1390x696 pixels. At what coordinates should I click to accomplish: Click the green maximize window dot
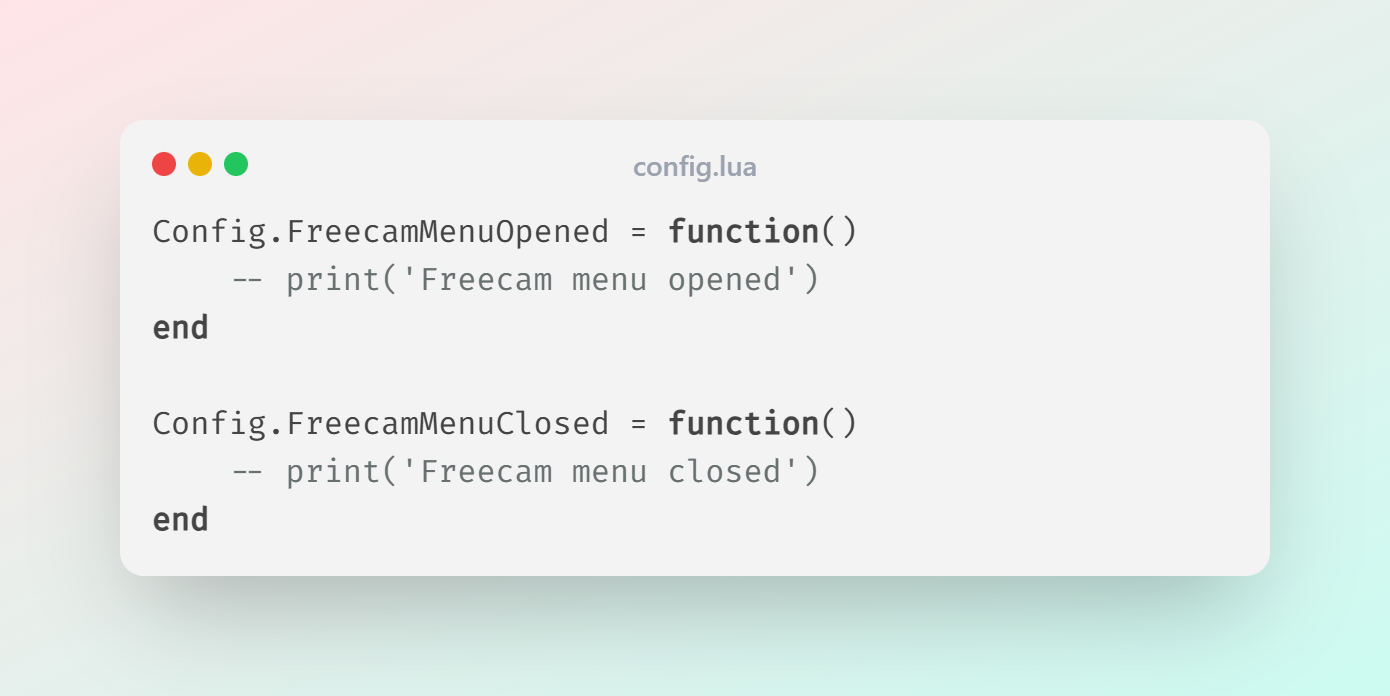tap(236, 164)
